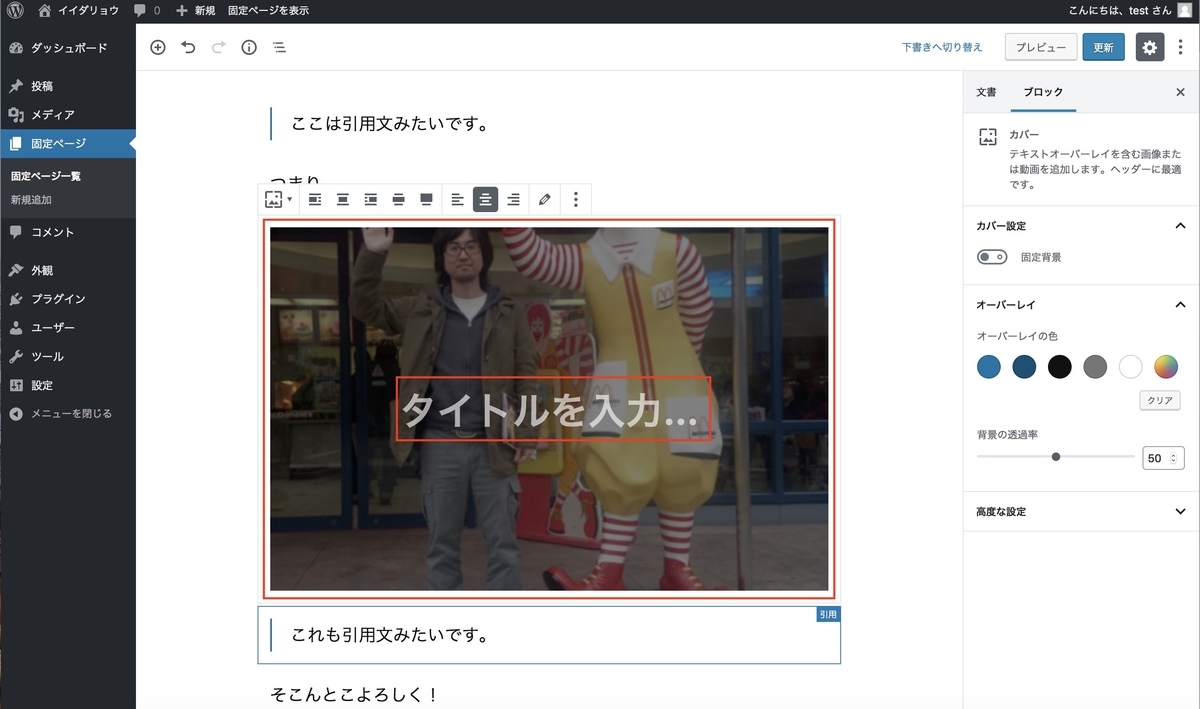Open the 新規 menu in admin bar

coord(195,10)
